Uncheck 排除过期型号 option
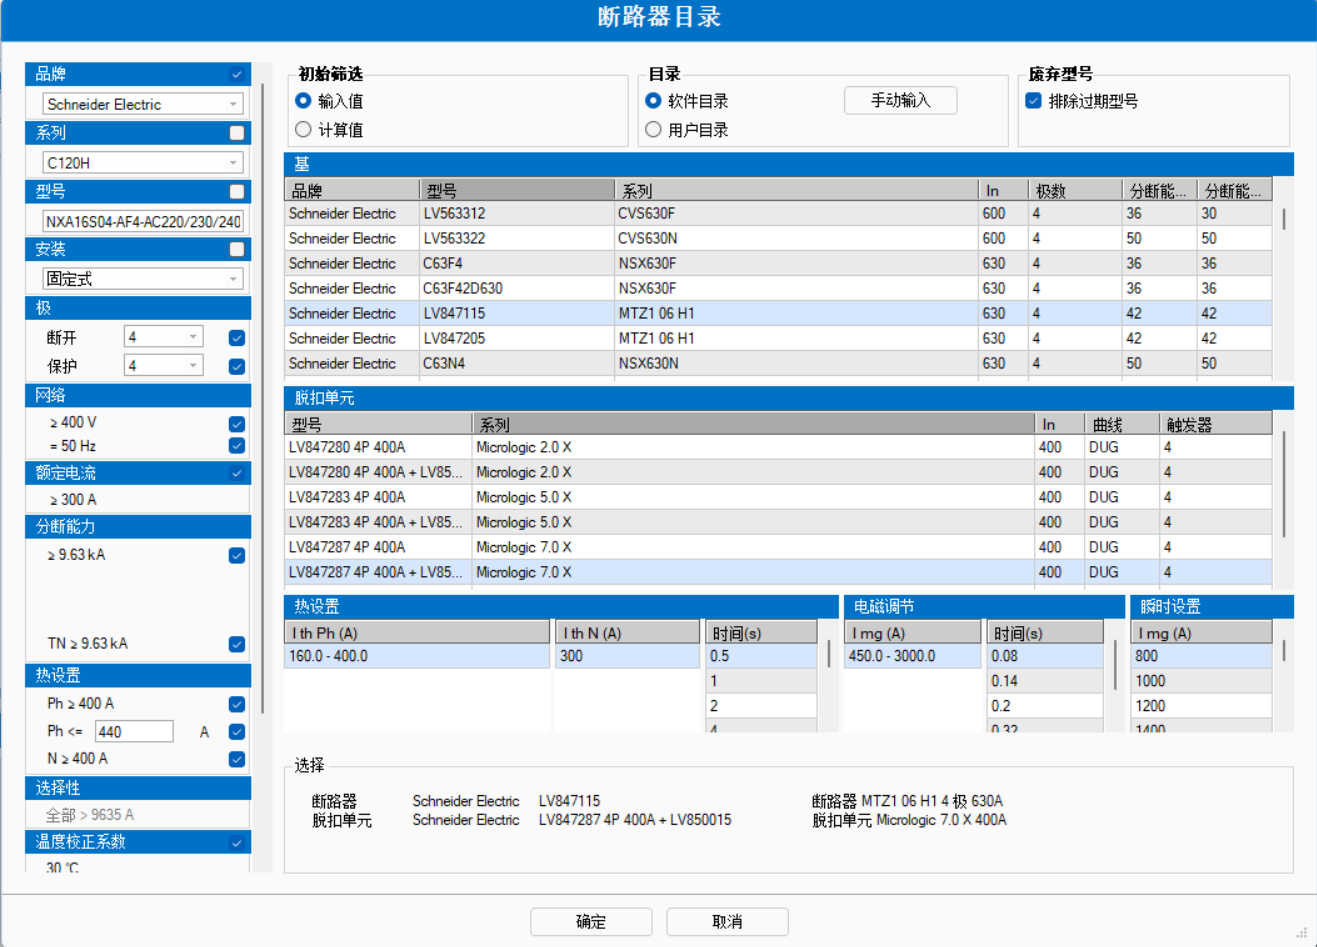1317x947 pixels. [x=1034, y=101]
